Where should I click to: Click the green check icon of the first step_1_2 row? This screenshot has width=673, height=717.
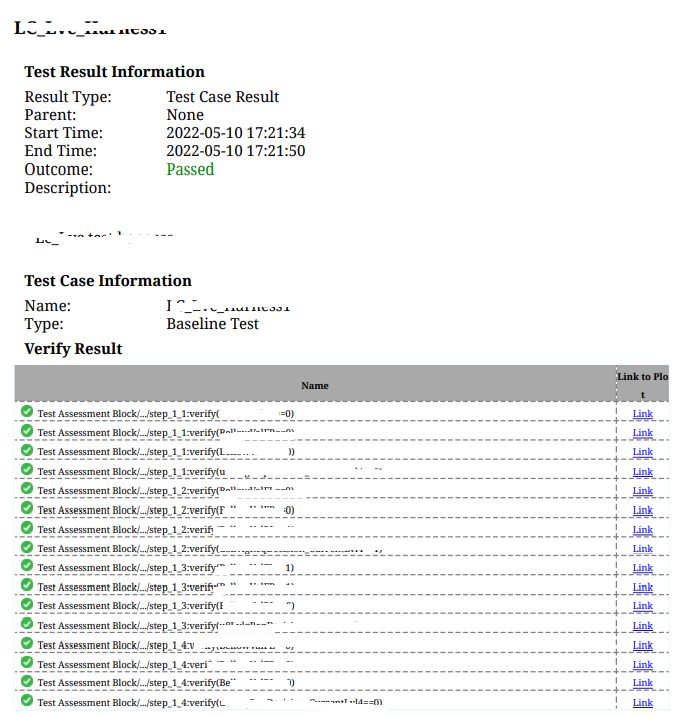coord(27,489)
